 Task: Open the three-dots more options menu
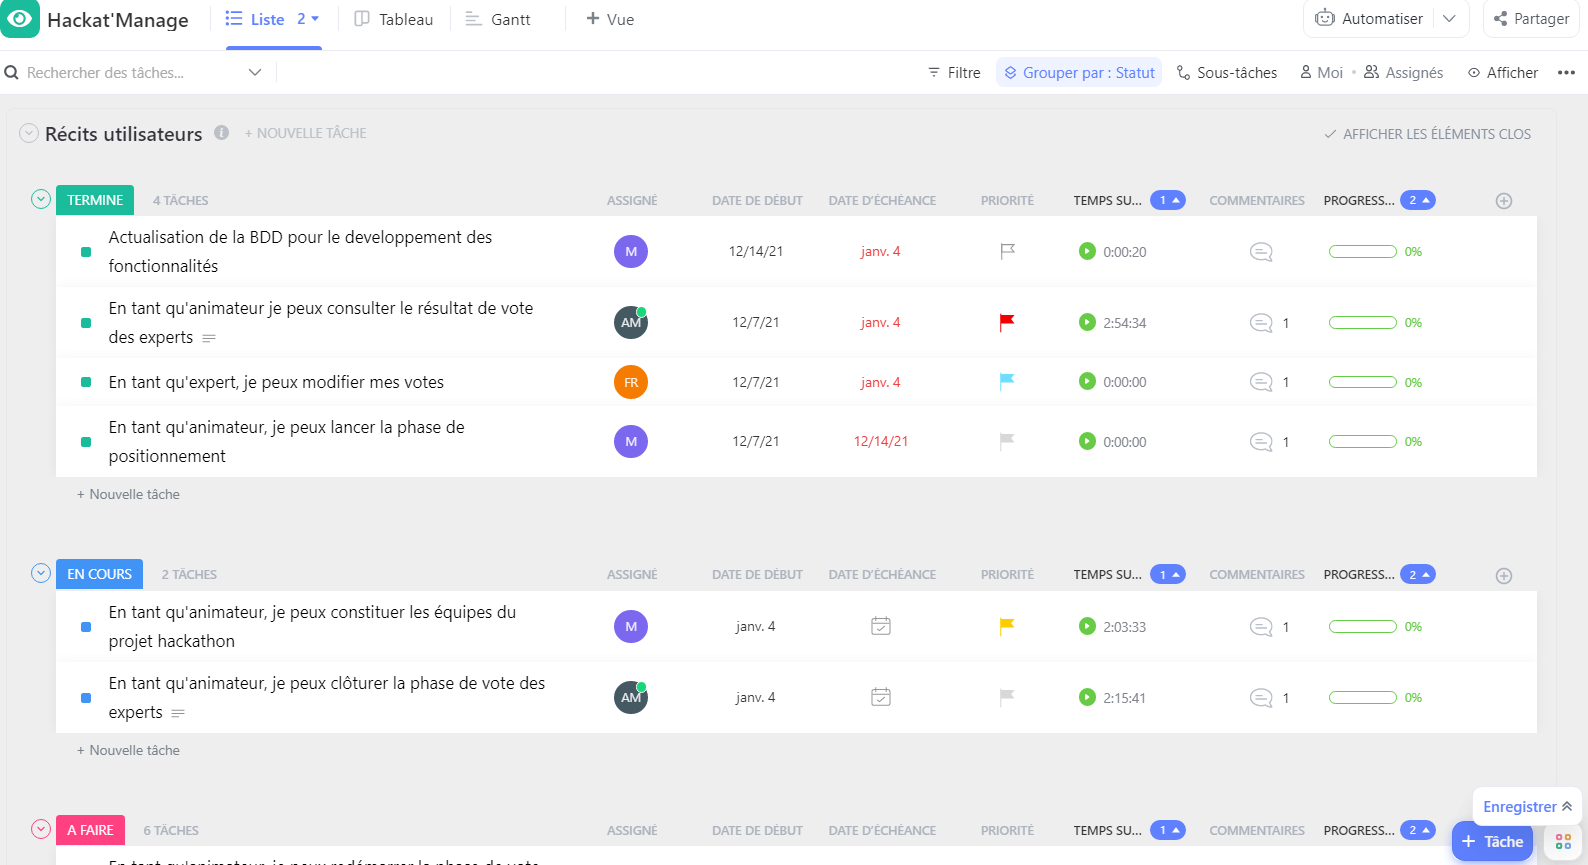pos(1566,73)
